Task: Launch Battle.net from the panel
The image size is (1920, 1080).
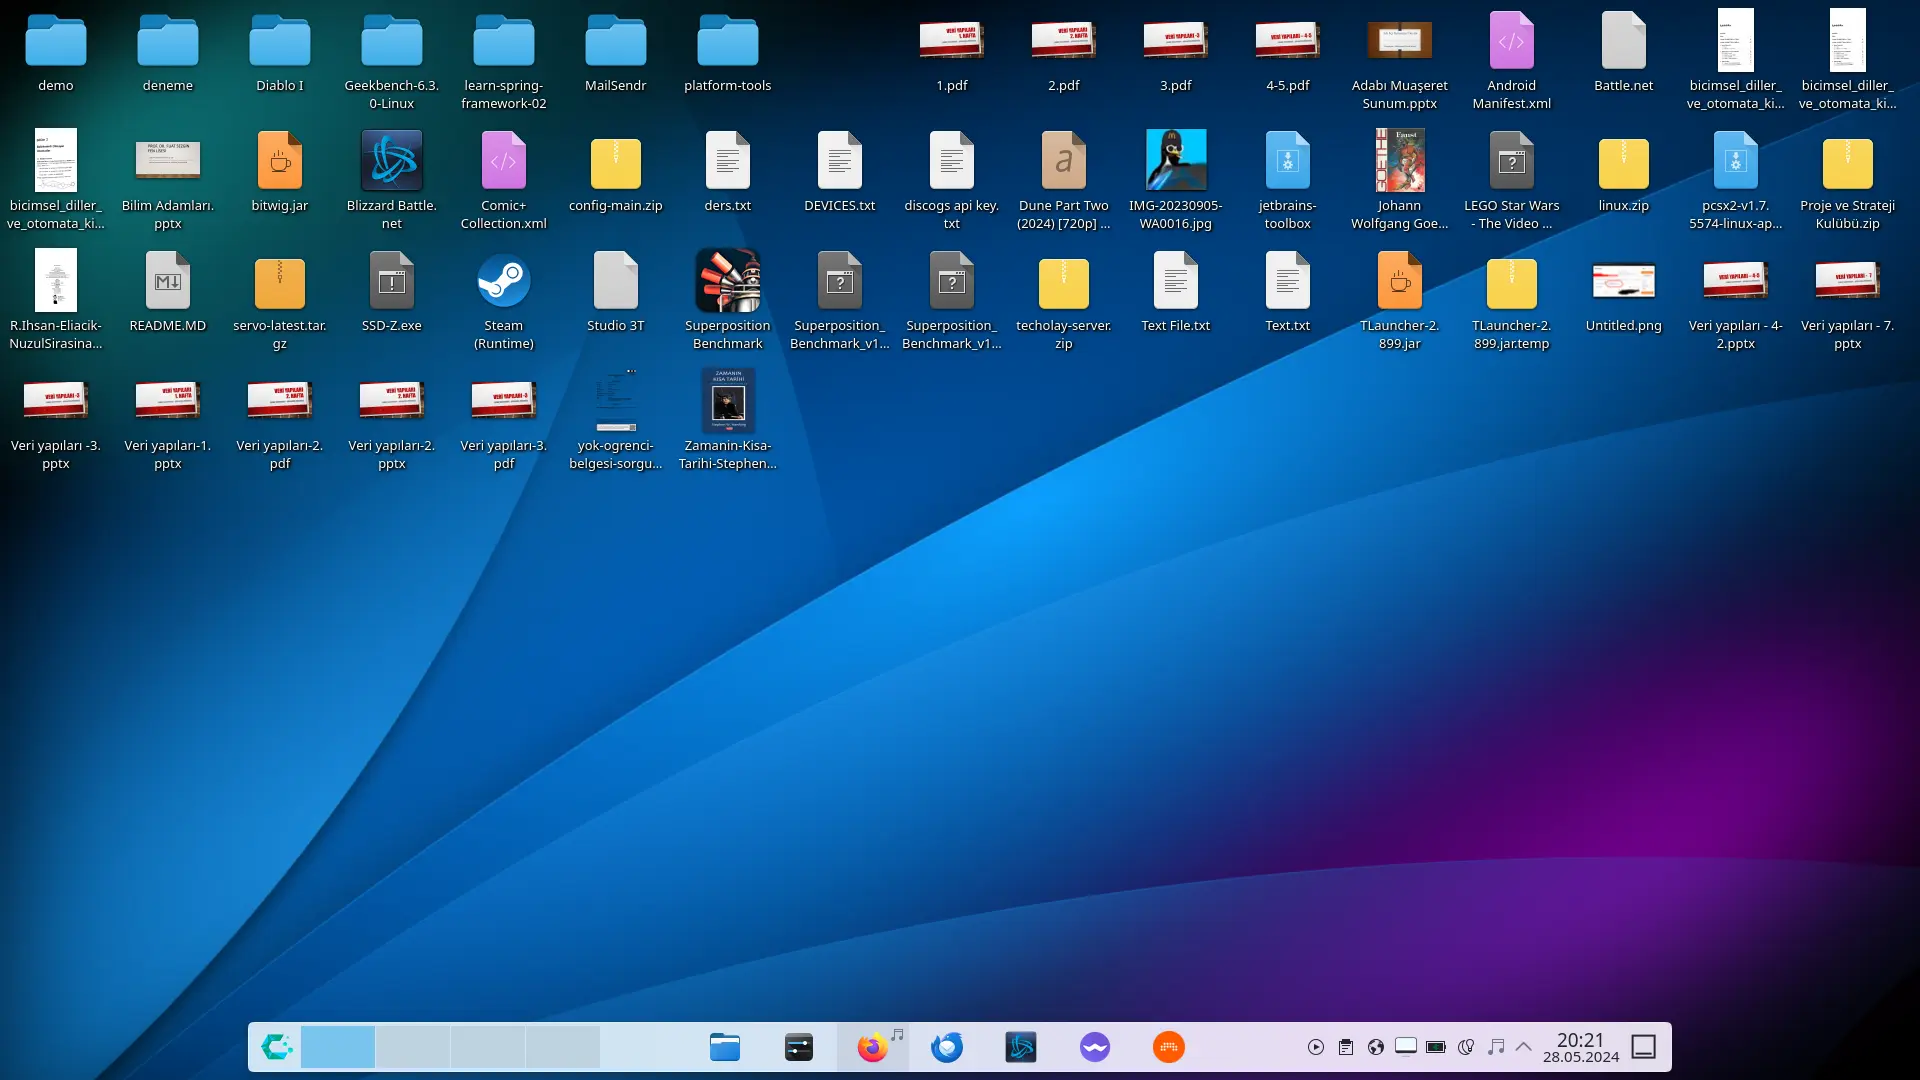Action: point(1021,1047)
